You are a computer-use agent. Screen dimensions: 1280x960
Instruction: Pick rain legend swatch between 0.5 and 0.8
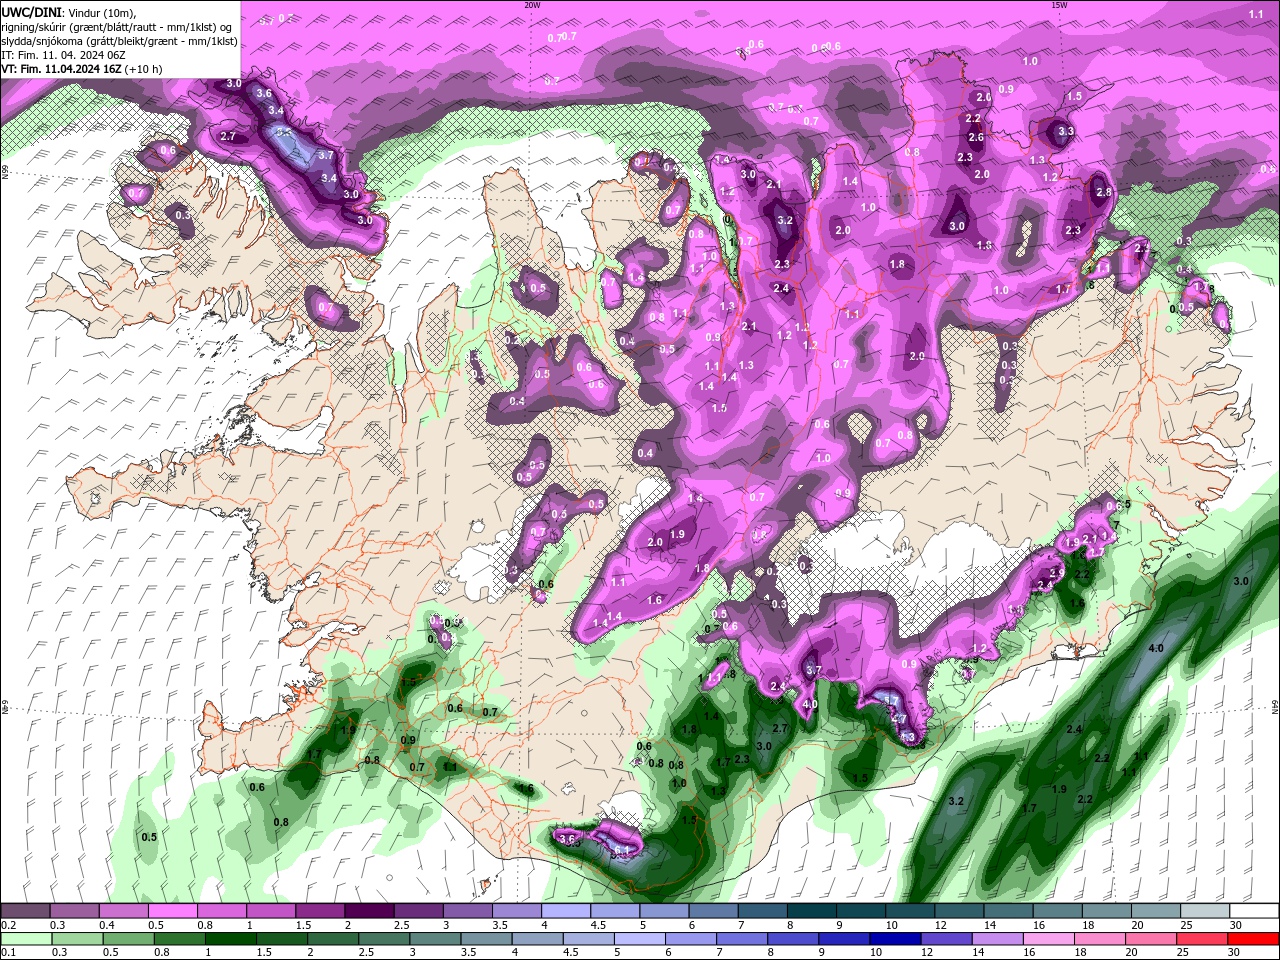click(128, 939)
